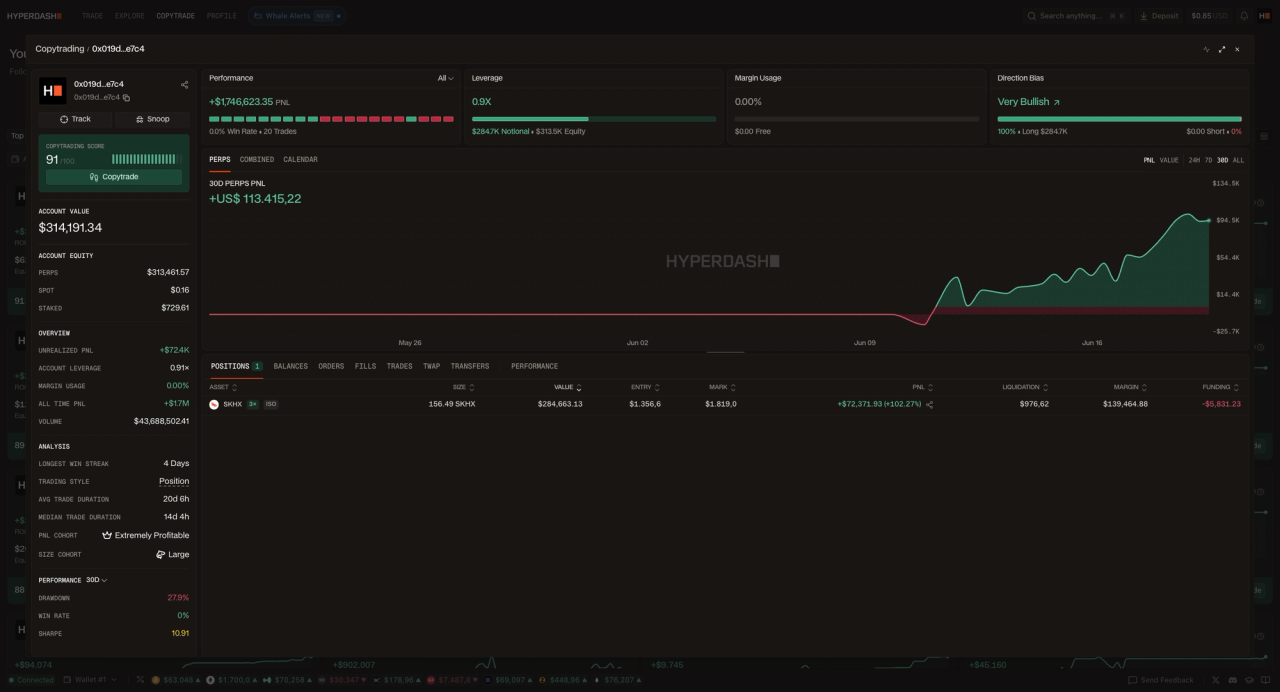The height and width of the screenshot is (692, 1280).
Task: Expand the copytrading panel with the expand icon
Action: [1222, 49]
